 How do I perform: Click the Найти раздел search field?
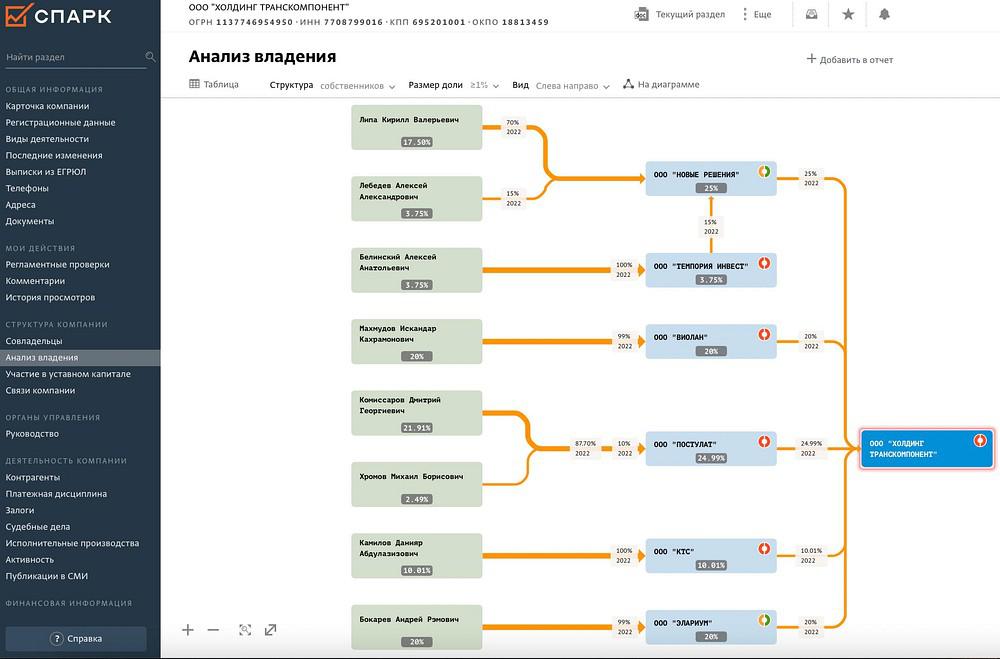pos(74,57)
